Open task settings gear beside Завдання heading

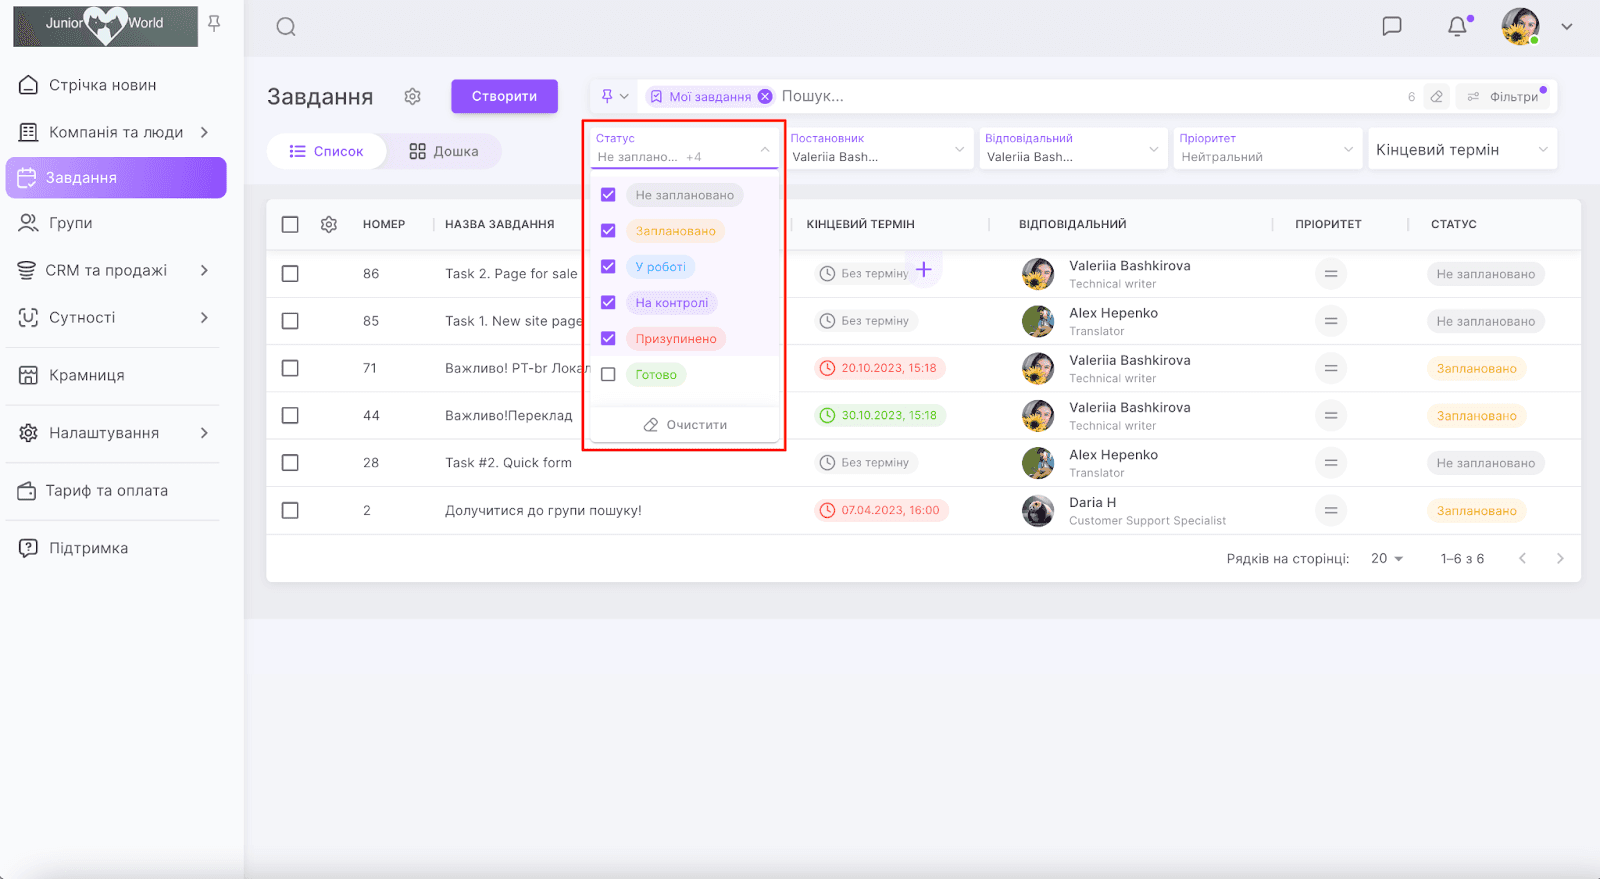[x=412, y=97]
